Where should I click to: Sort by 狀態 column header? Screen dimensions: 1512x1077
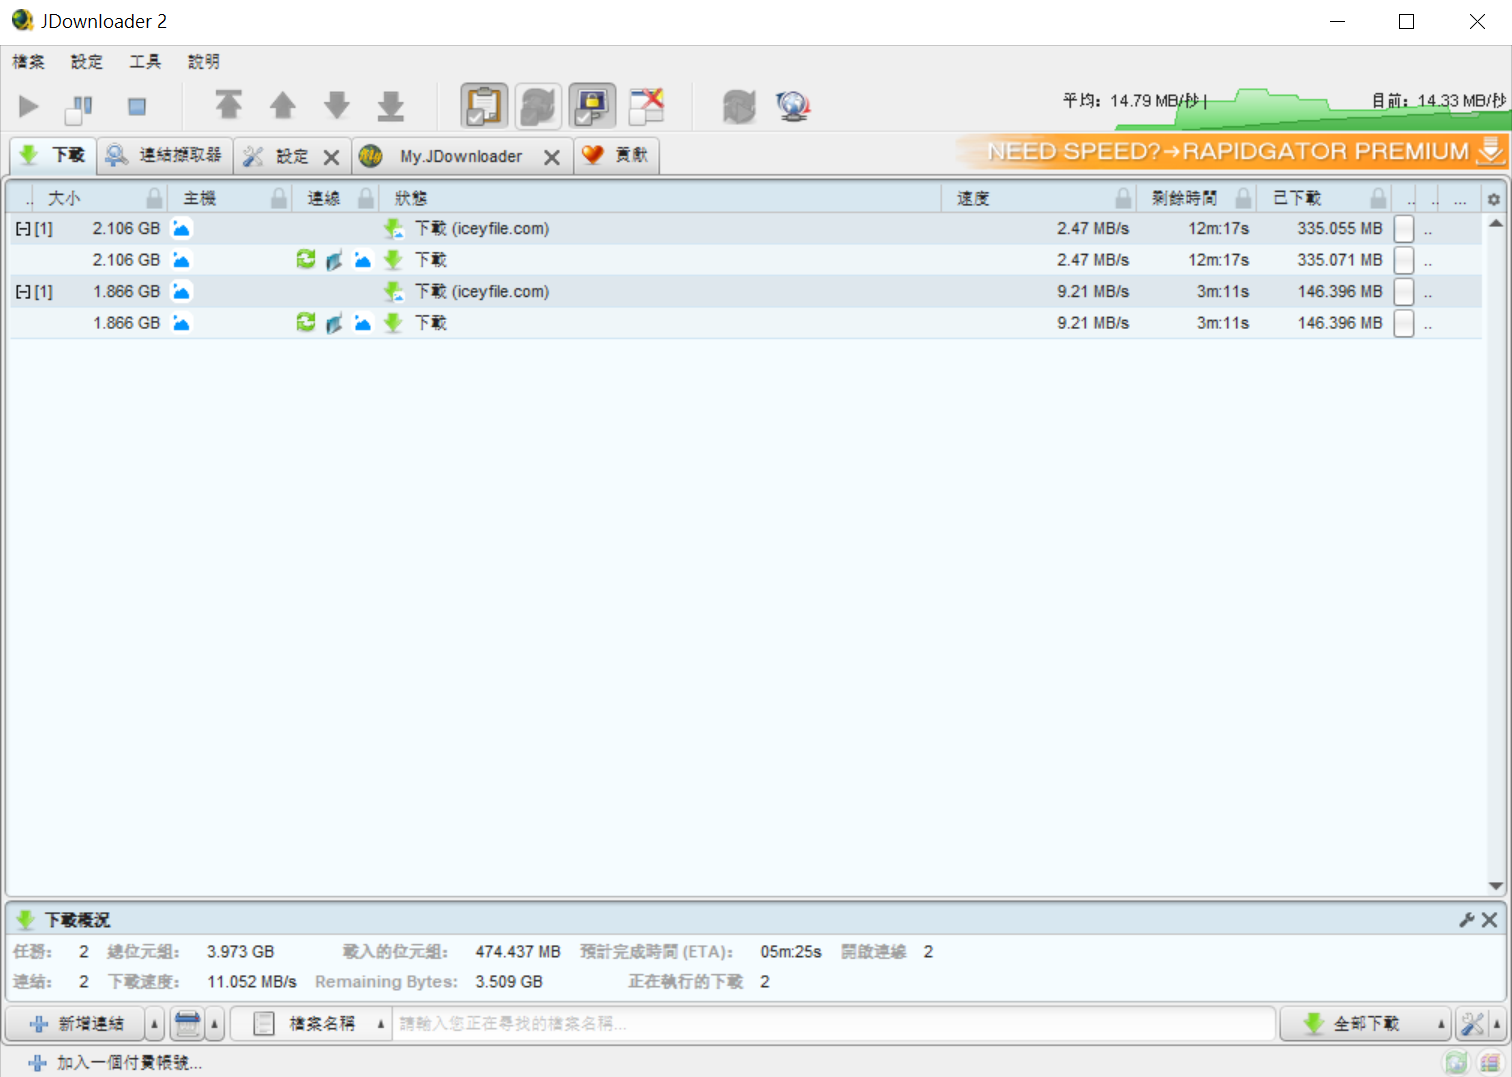pos(660,198)
